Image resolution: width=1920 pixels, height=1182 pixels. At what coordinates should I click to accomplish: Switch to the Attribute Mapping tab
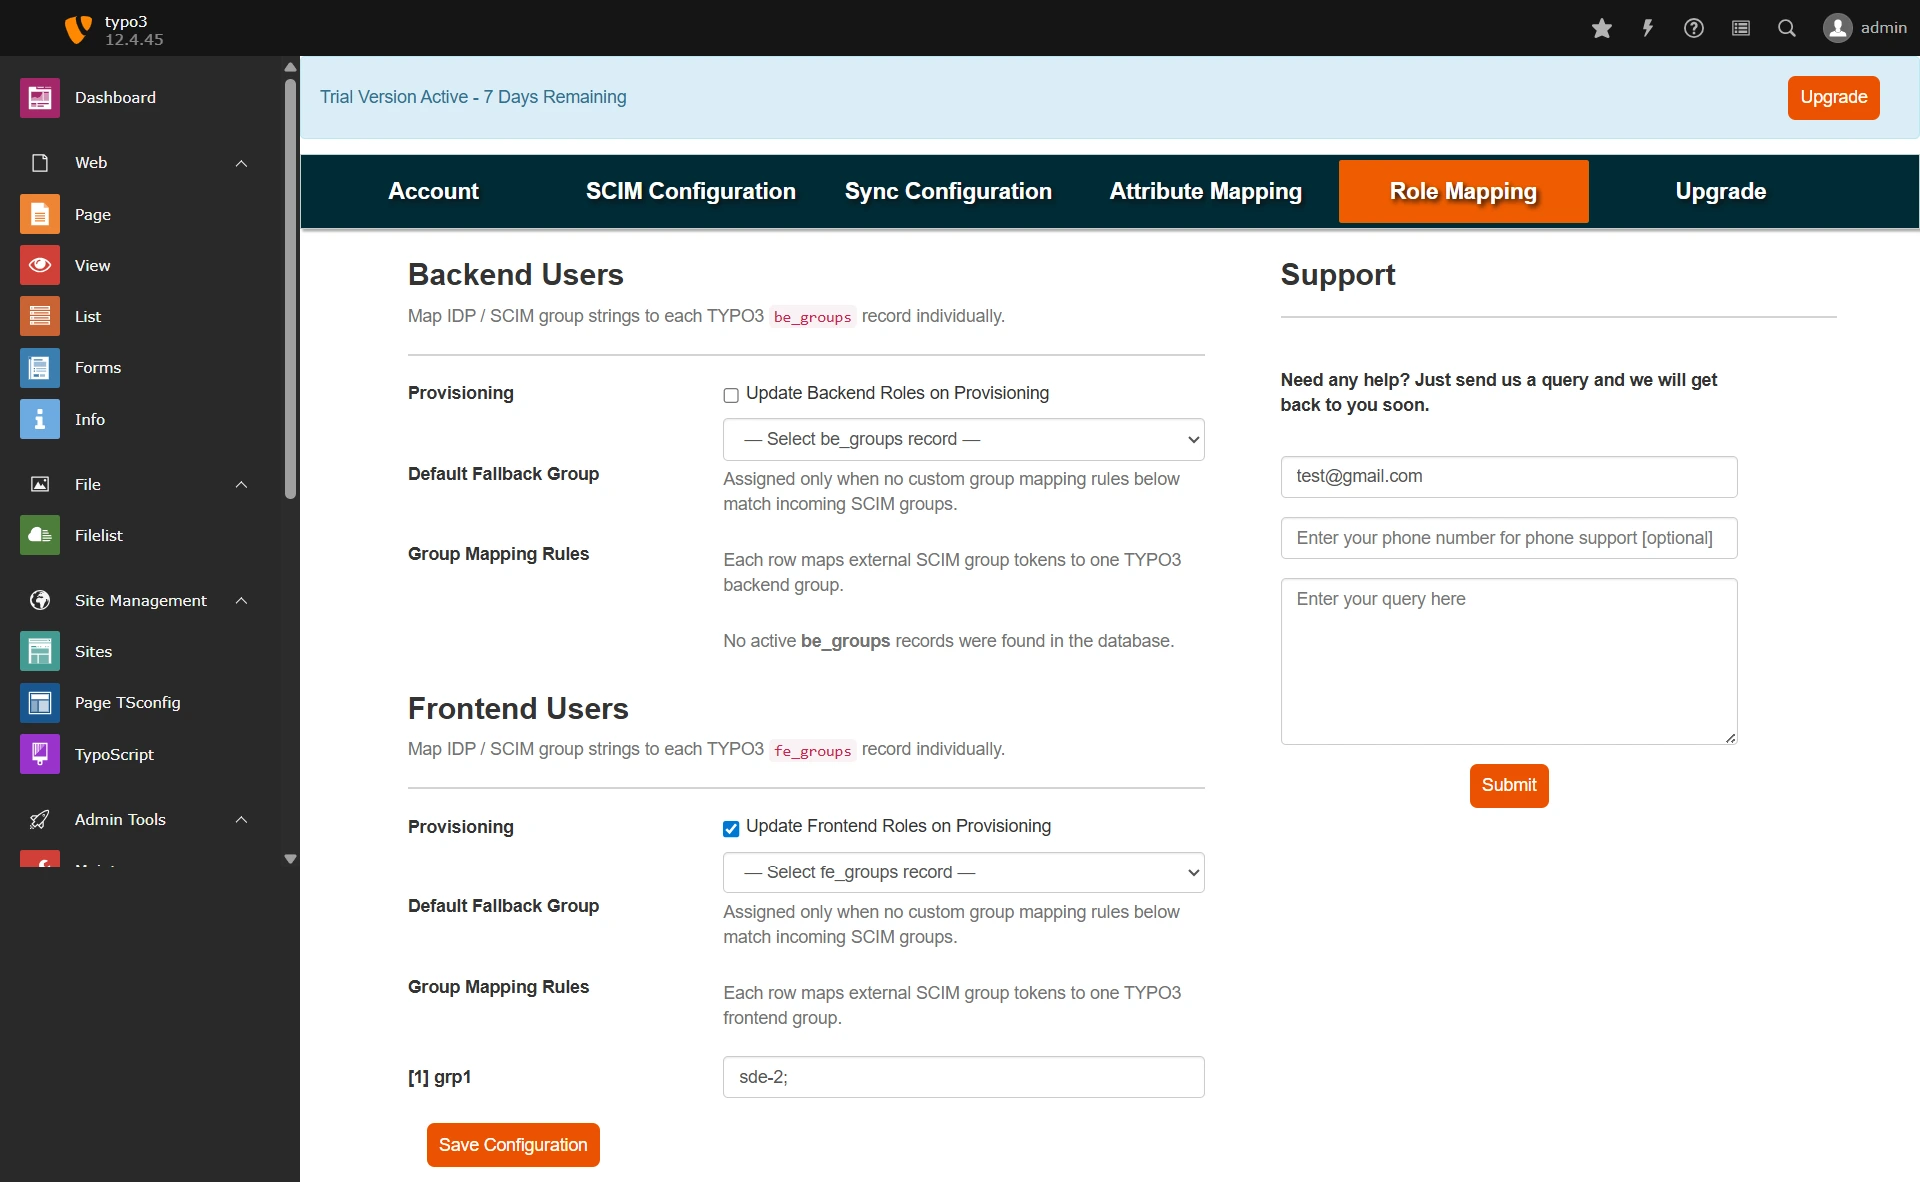1206,191
